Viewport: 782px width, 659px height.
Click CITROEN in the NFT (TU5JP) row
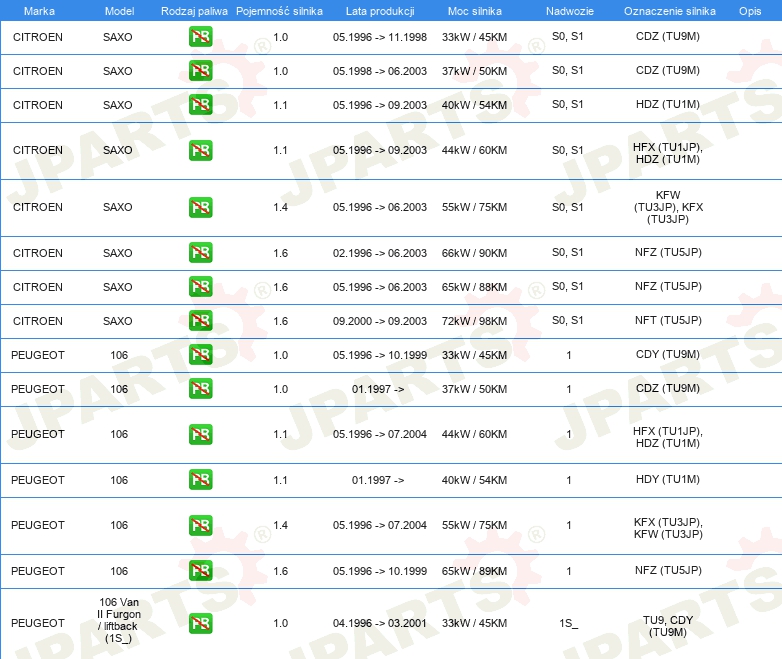(38, 321)
